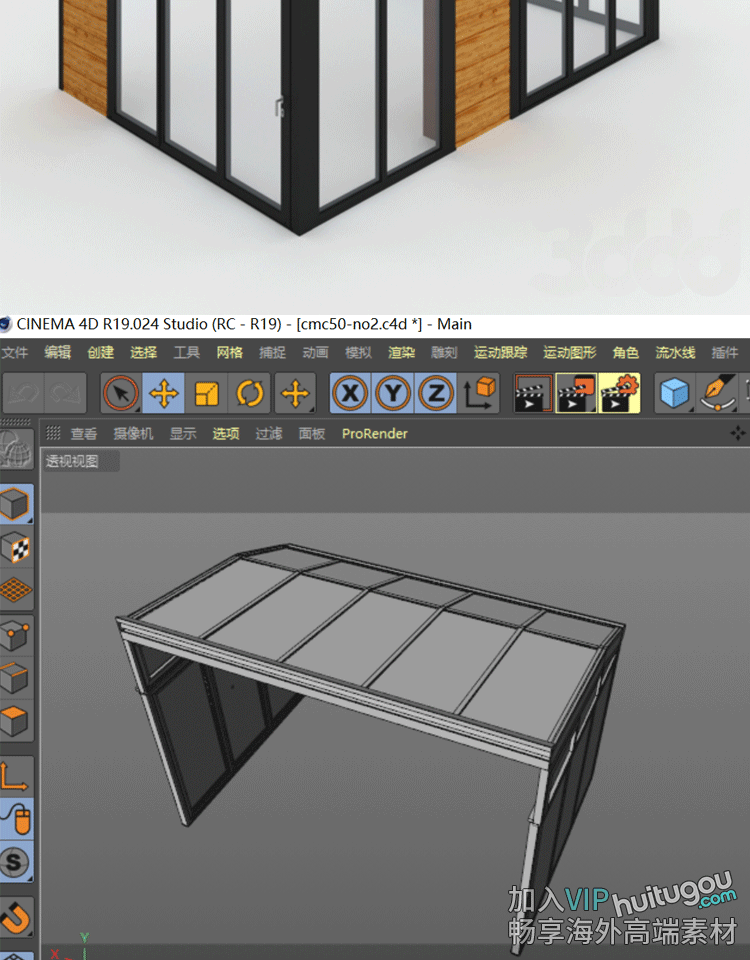Toggle the X axis lock
This screenshot has height=960, width=750.
point(350,393)
